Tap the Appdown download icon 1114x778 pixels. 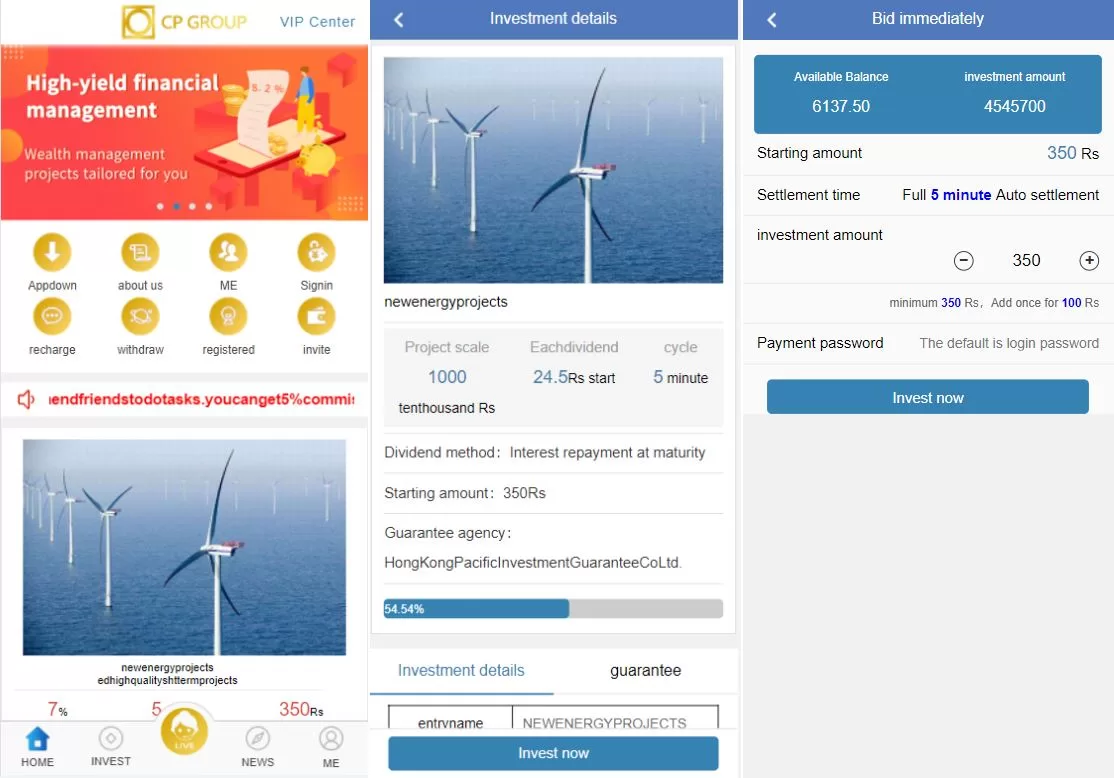[52, 252]
